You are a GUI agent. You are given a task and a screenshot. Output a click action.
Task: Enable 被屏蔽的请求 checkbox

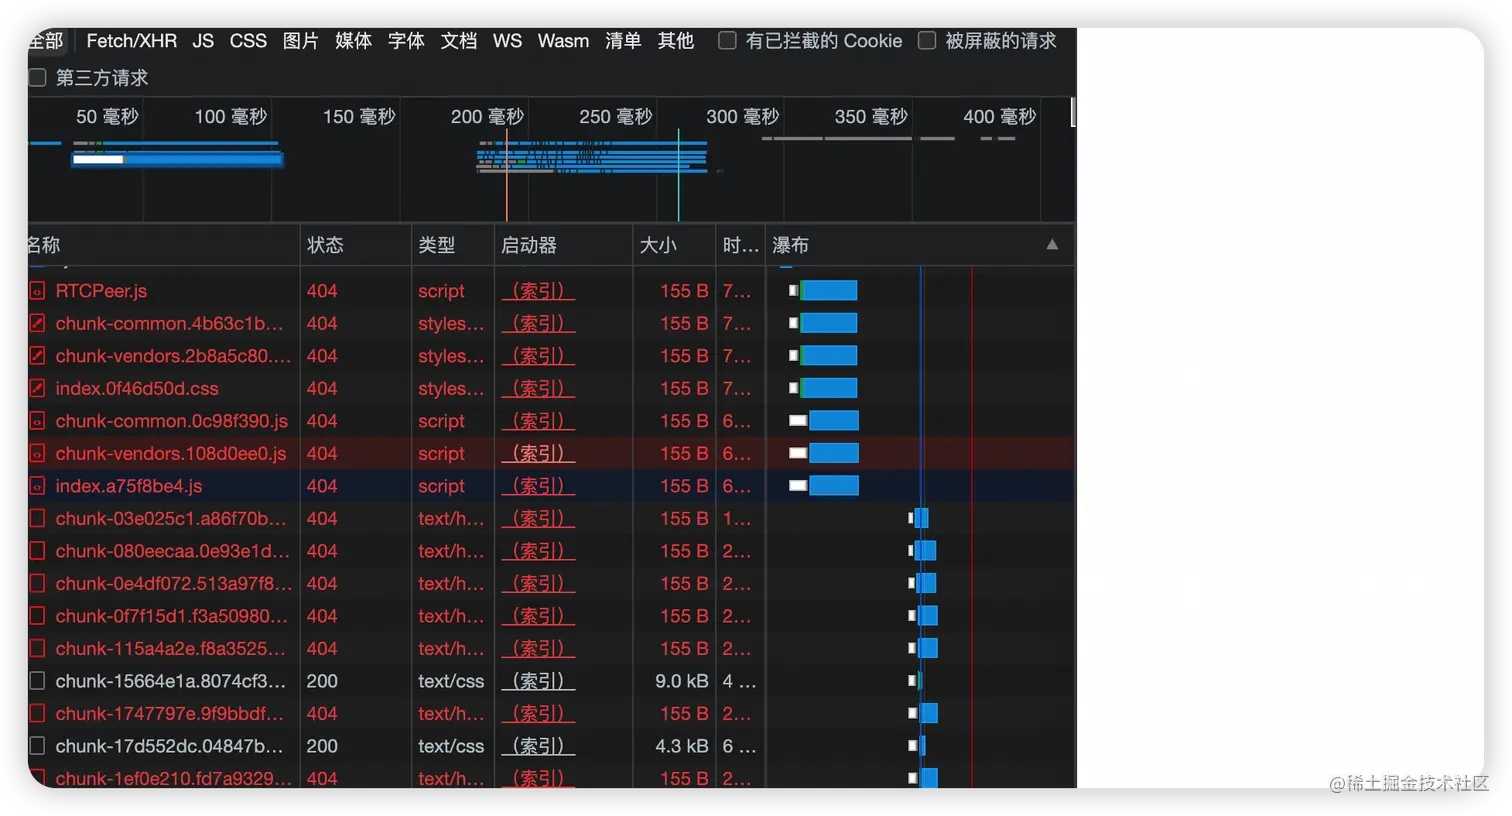(927, 41)
